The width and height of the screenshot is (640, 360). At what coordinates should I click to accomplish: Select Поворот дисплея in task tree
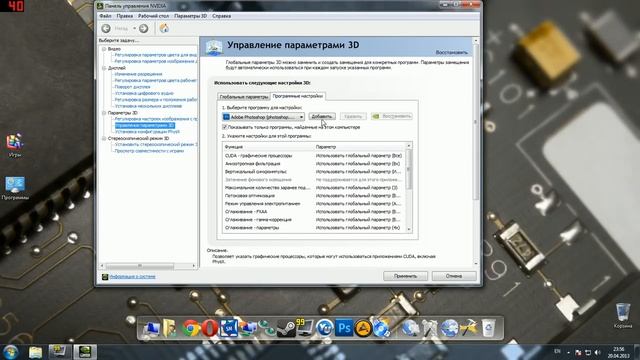(x=132, y=87)
